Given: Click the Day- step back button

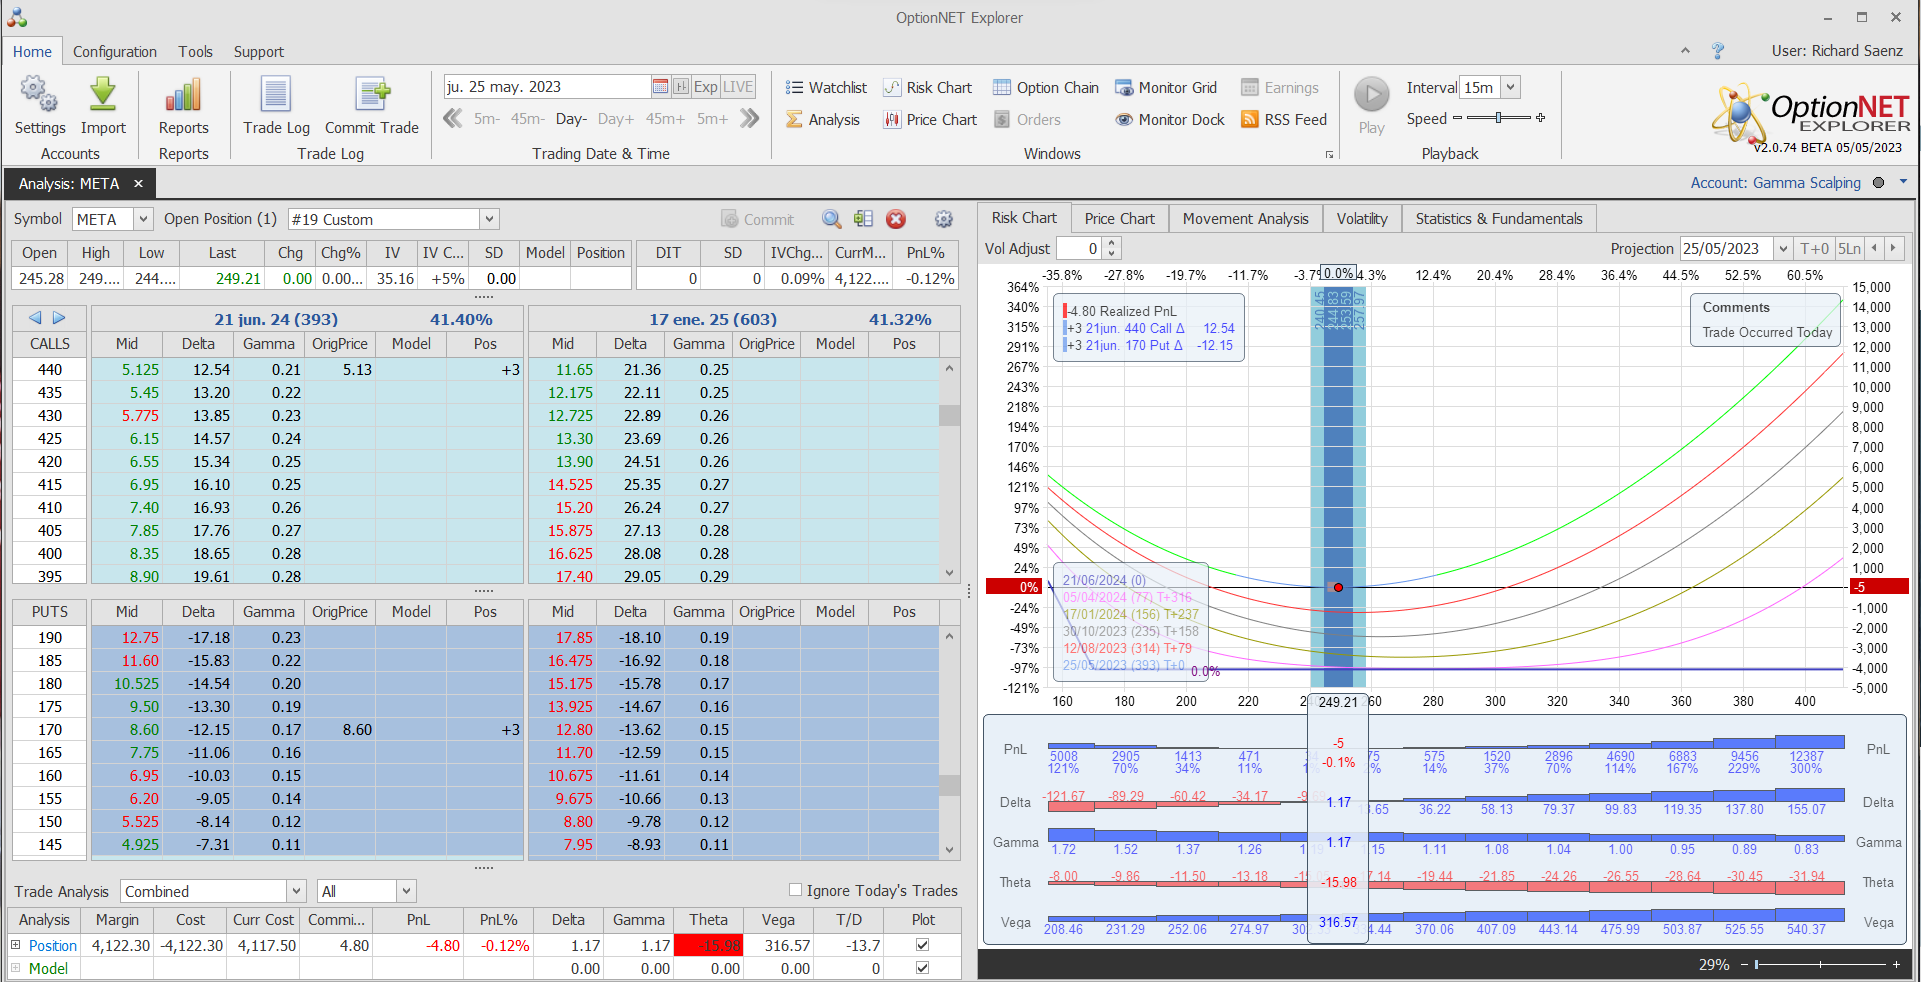Looking at the screenshot, I should 571,119.
